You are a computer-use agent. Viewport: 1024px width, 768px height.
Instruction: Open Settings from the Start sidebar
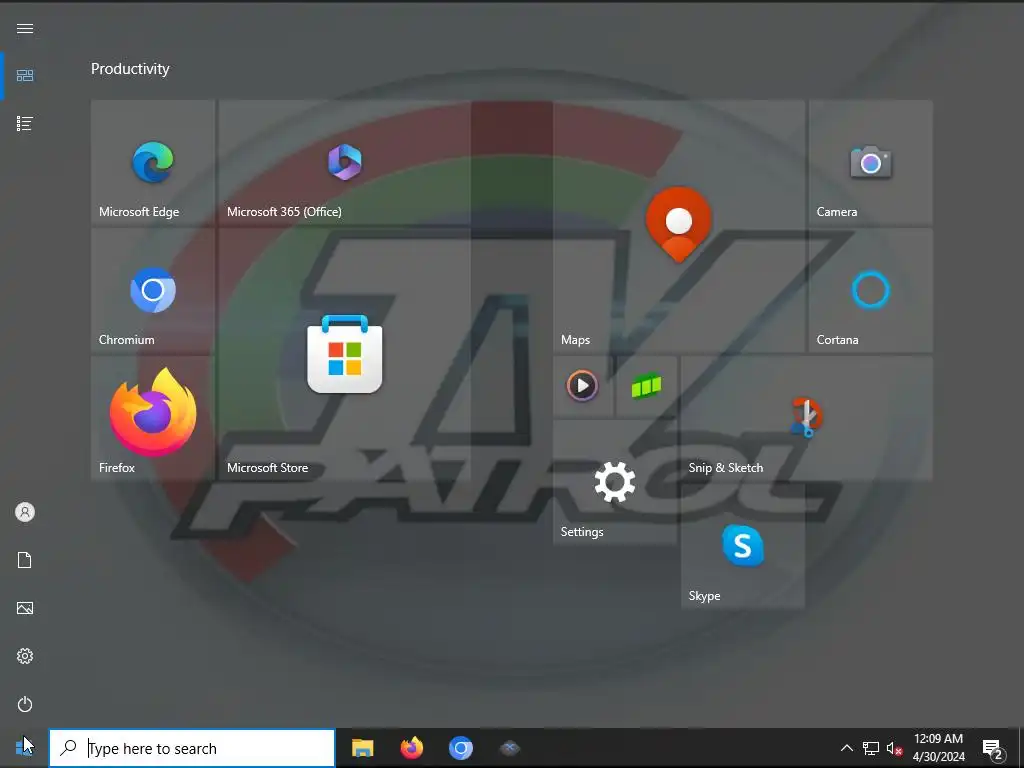pyautogui.click(x=25, y=656)
